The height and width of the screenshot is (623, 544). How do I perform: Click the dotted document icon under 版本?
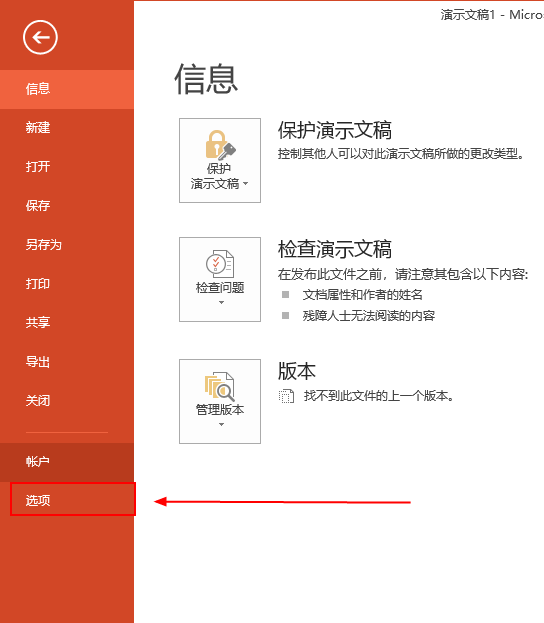click(286, 396)
